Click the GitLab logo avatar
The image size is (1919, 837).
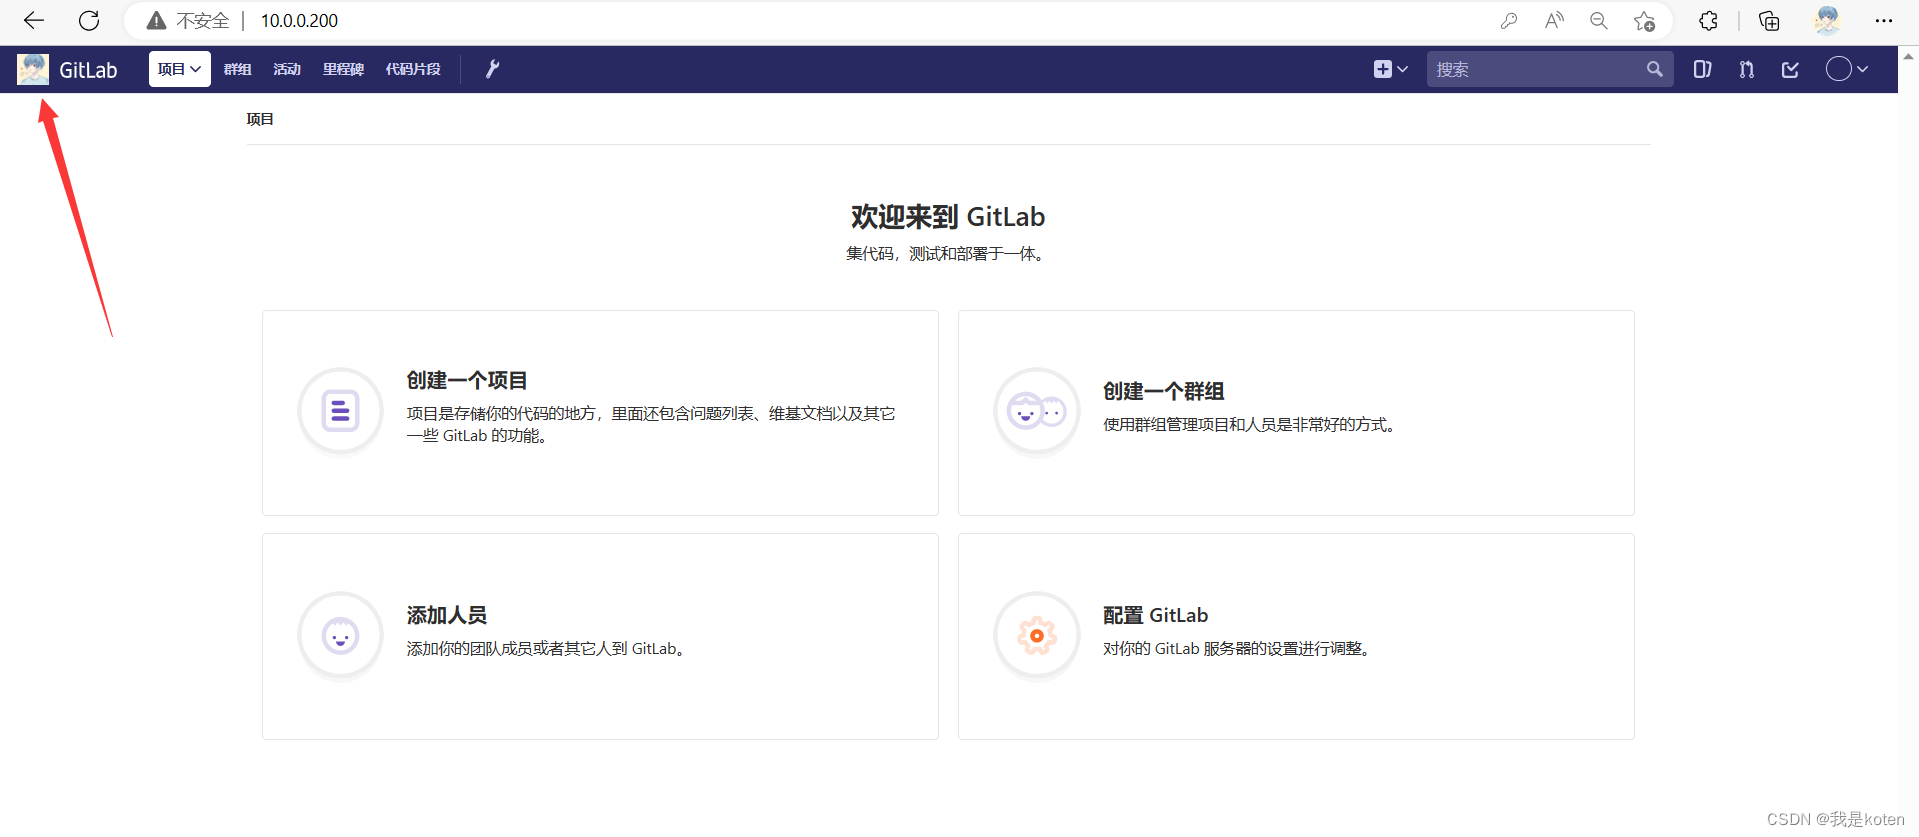[x=33, y=69]
